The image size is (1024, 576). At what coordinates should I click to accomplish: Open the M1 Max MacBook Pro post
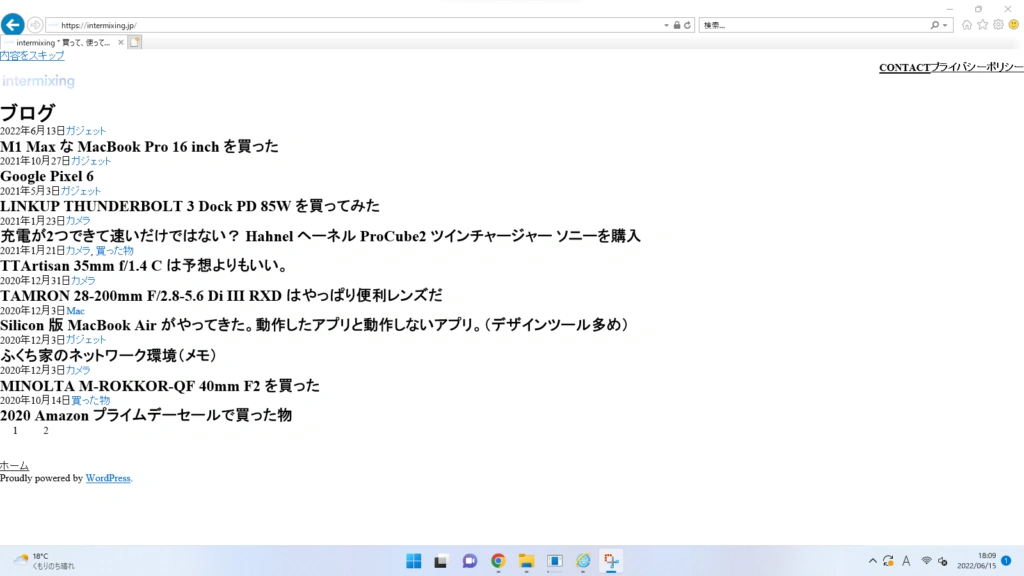139,146
